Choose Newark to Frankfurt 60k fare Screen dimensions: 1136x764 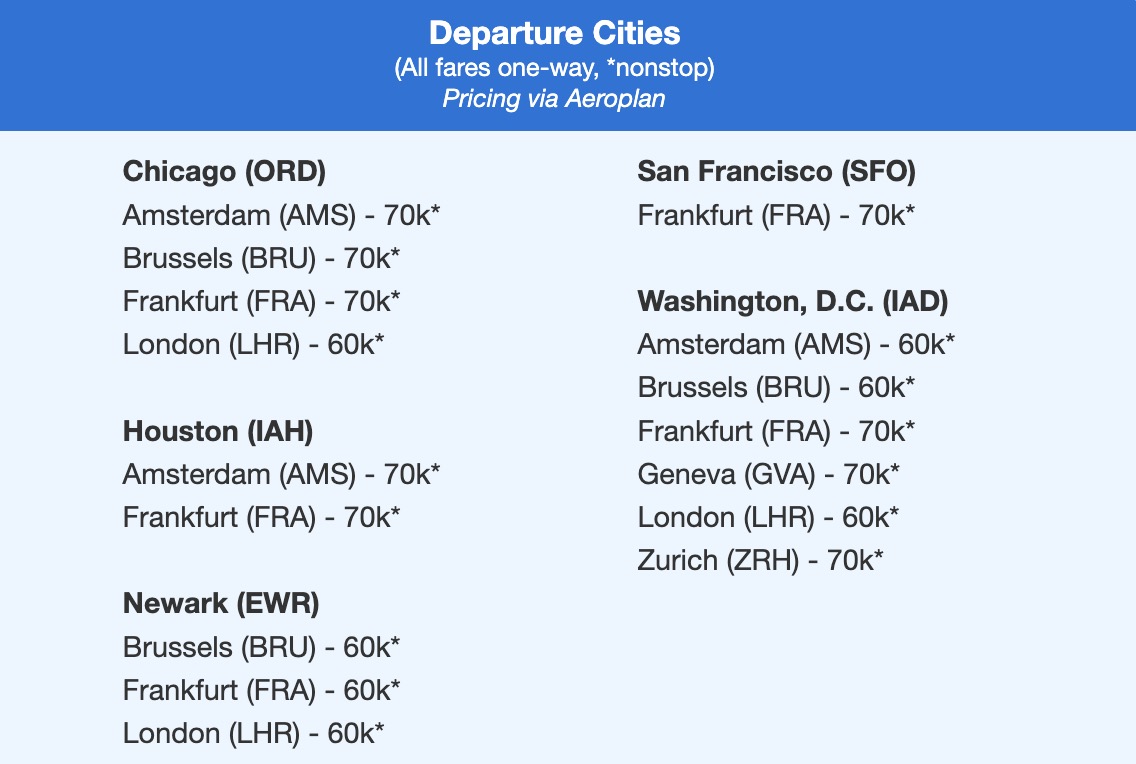point(261,690)
